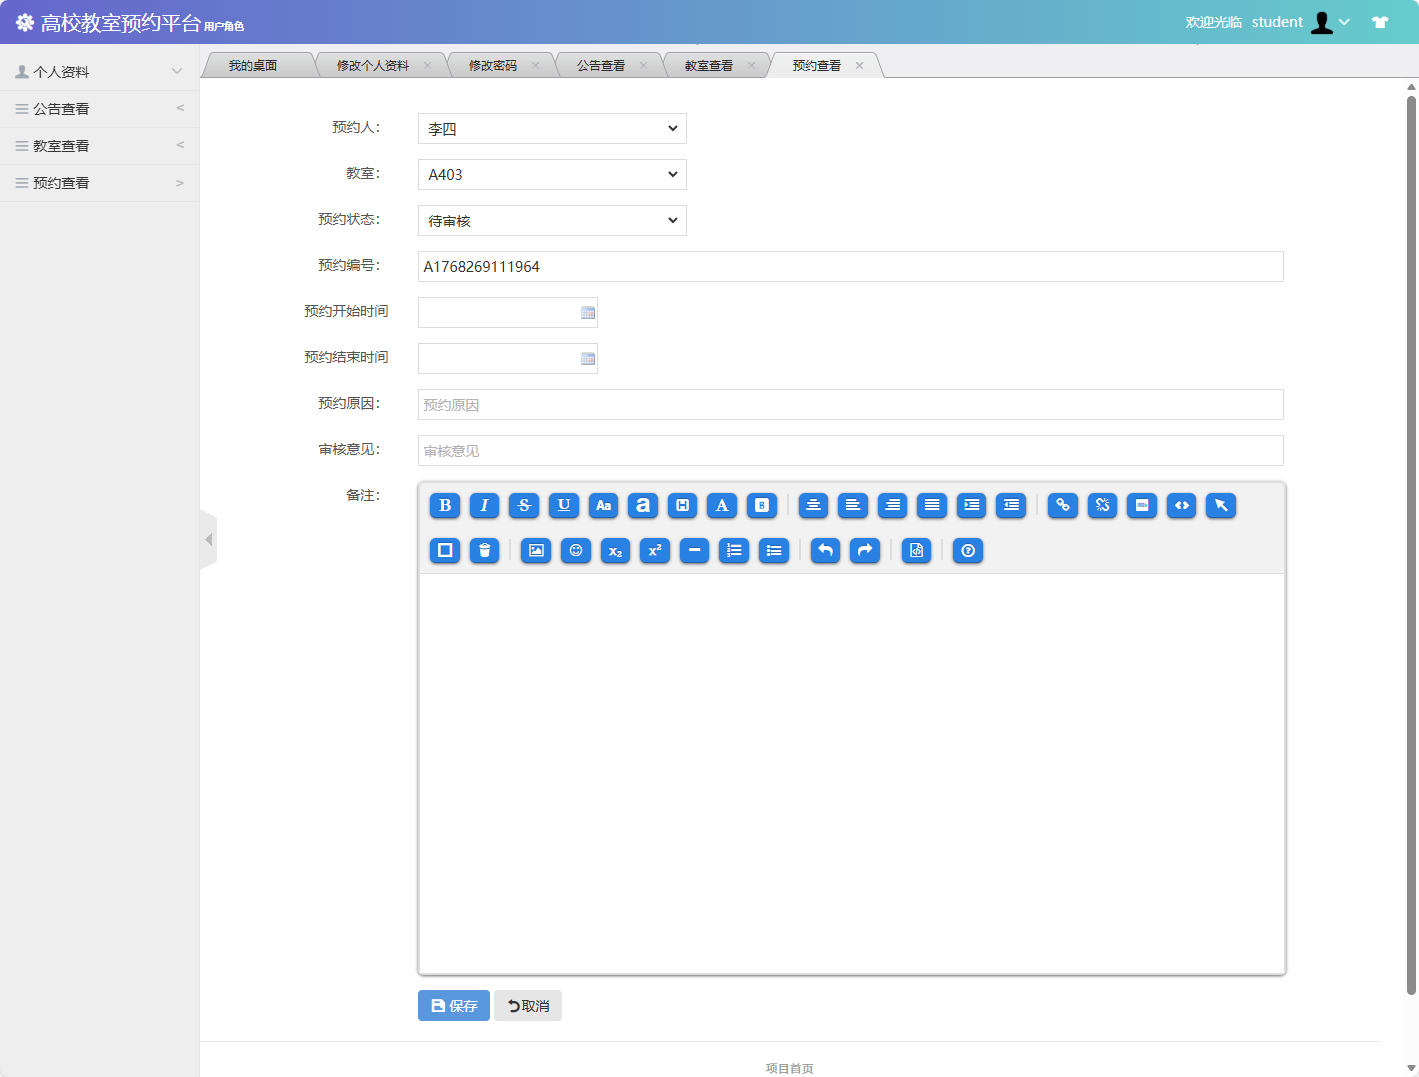Apply italic formatting in the editor
This screenshot has width=1419, height=1077.
click(484, 506)
